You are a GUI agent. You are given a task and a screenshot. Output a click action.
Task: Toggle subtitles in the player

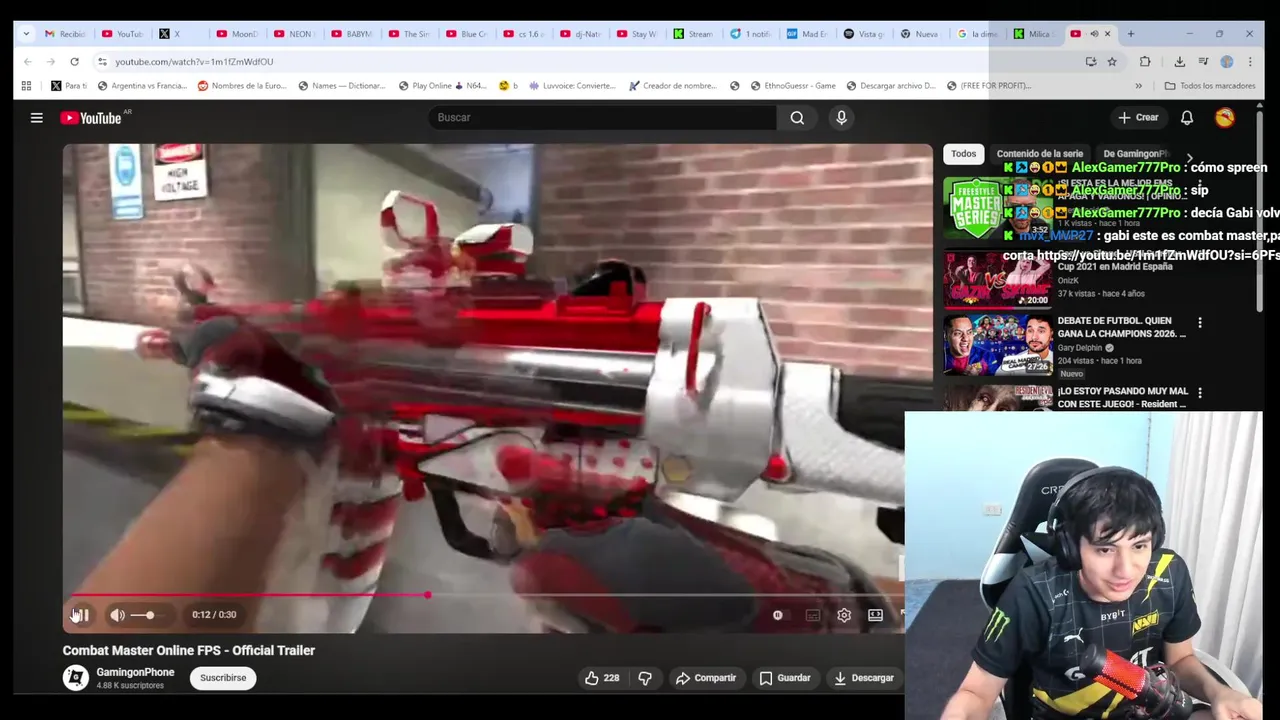point(813,615)
